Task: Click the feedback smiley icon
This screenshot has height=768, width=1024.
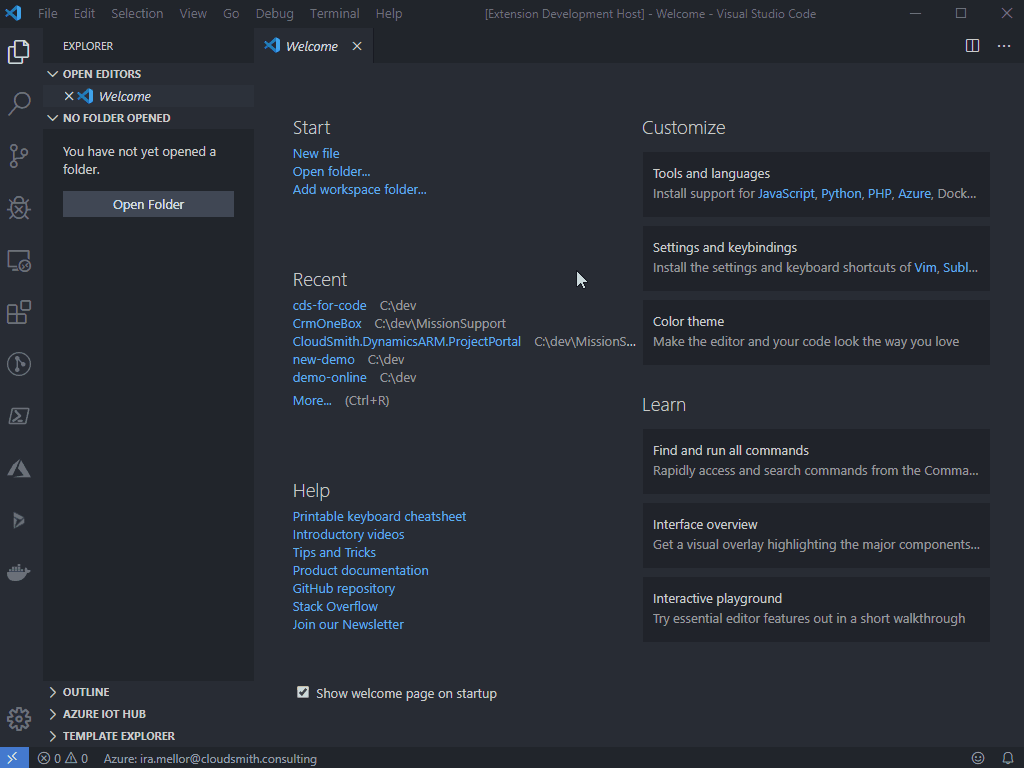Action: [x=978, y=758]
